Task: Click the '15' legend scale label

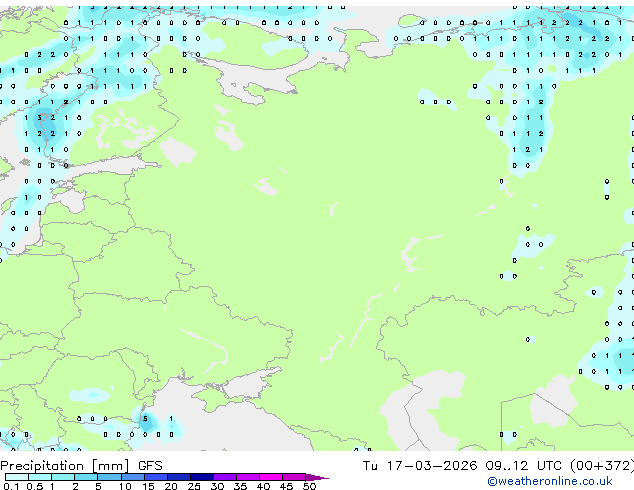Action: [x=148, y=486]
